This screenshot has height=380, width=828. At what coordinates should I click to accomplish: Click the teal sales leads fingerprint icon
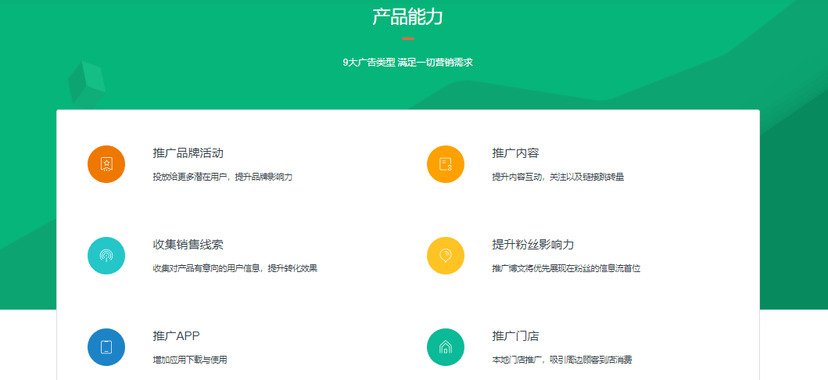click(x=106, y=255)
